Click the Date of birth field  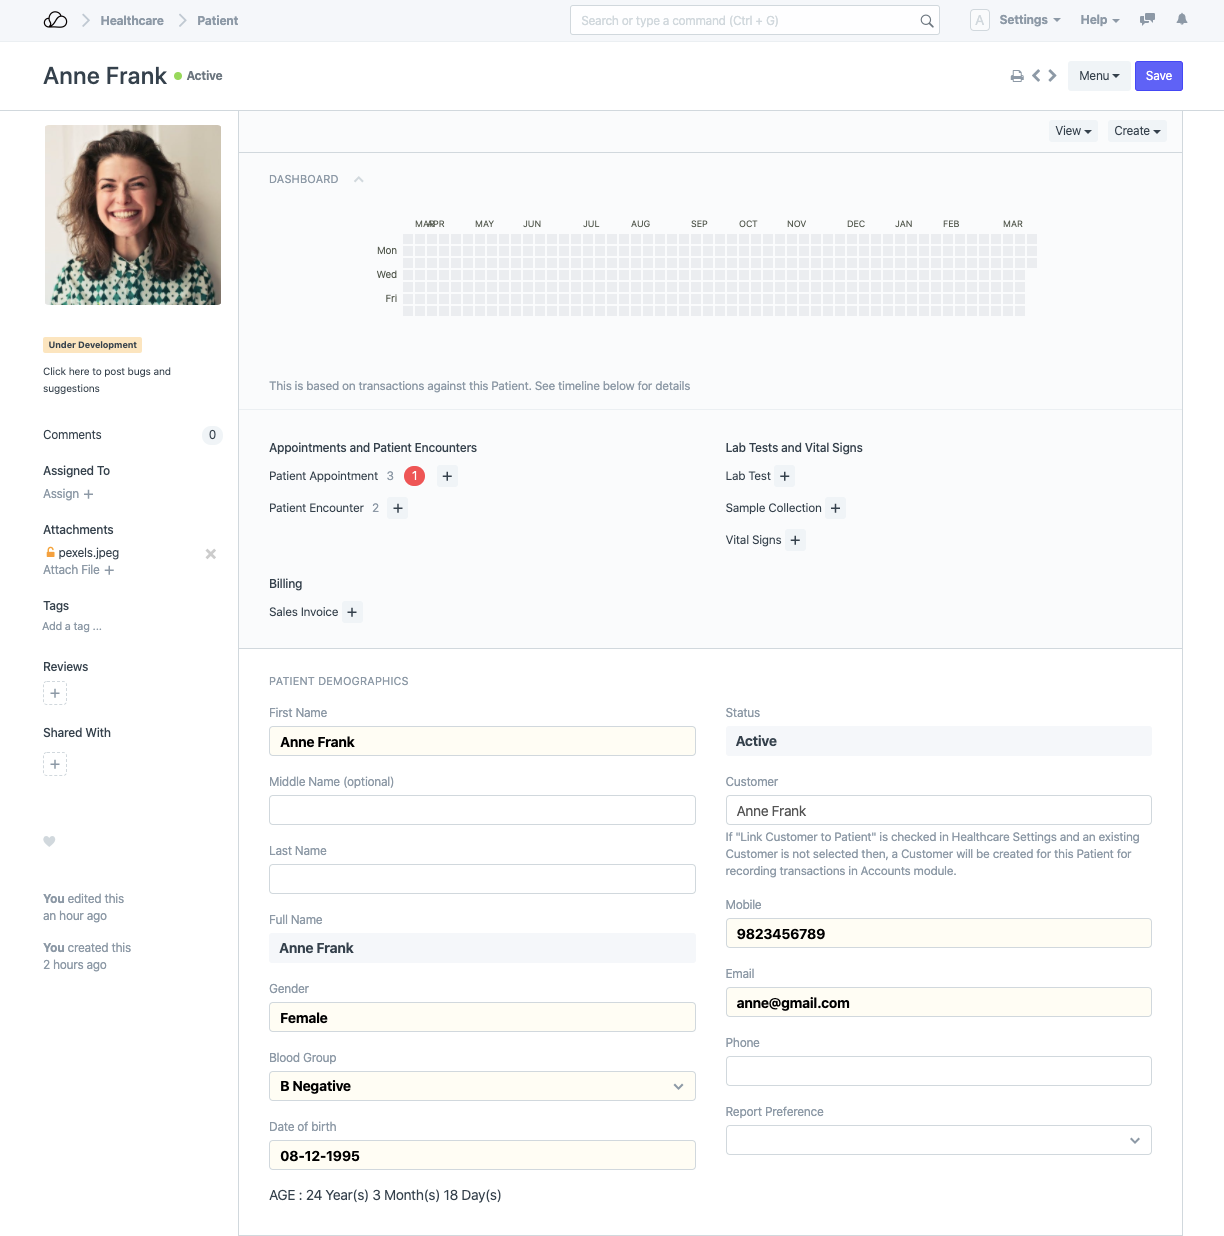482,1155
